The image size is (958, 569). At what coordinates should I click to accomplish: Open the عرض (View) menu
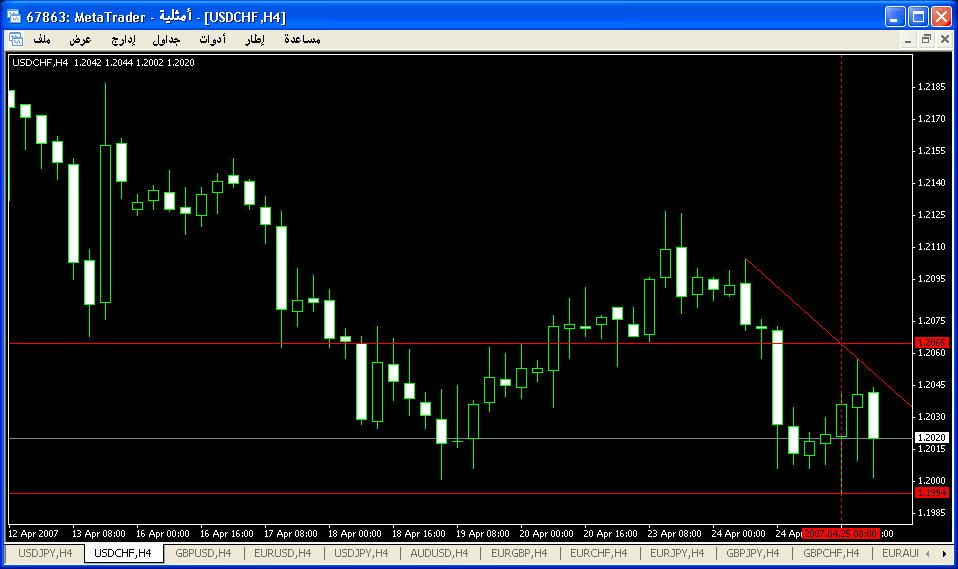pos(80,40)
